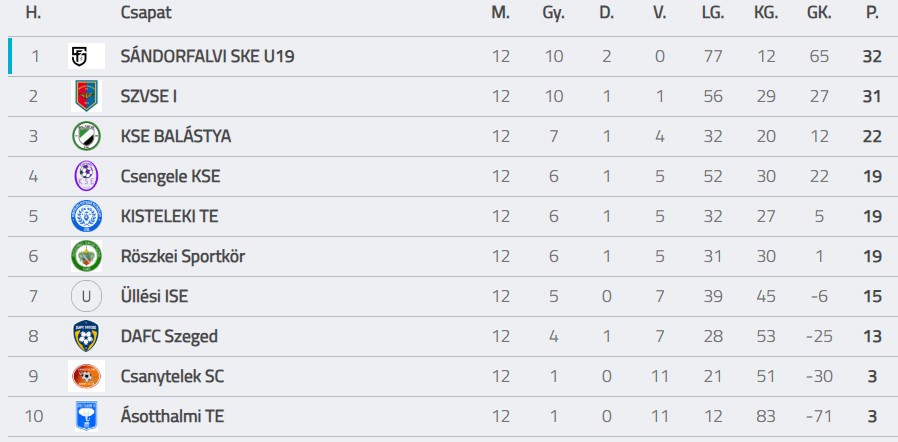The height and width of the screenshot is (442, 898).
Task: Click SZVSE I's 31 points value
Action: click(872, 96)
